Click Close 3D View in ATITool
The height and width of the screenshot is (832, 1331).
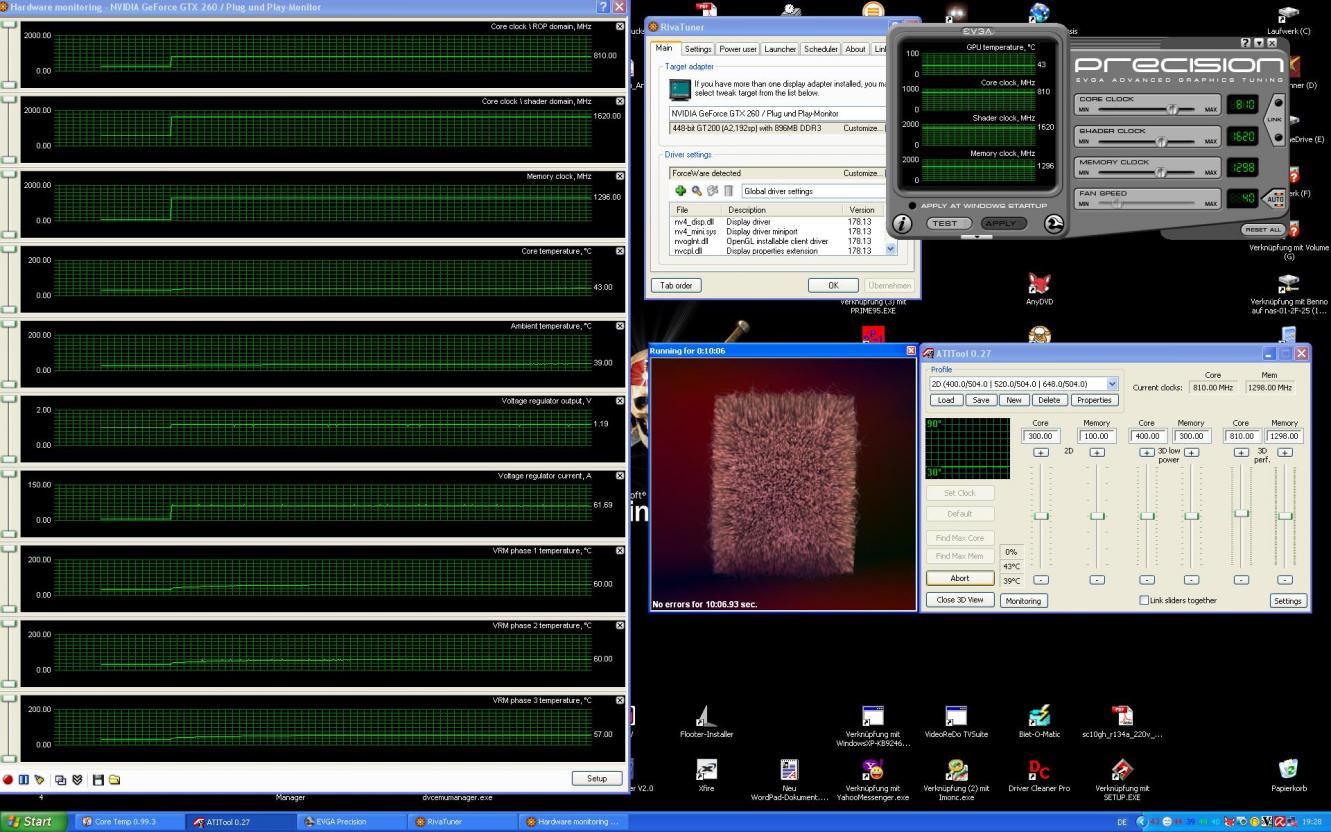point(960,600)
